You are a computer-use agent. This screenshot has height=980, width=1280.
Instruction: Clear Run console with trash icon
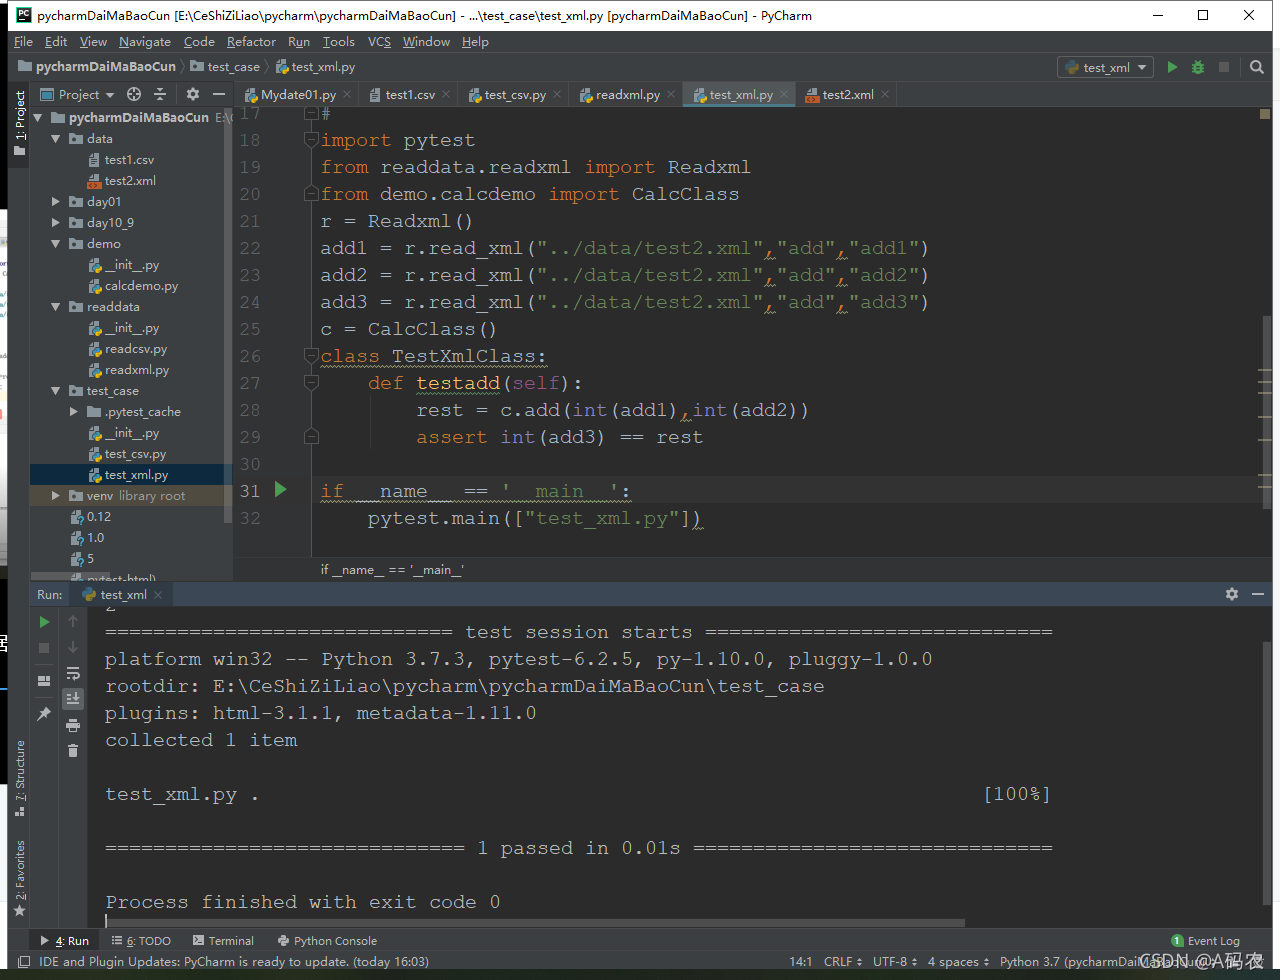pyautogui.click(x=73, y=750)
